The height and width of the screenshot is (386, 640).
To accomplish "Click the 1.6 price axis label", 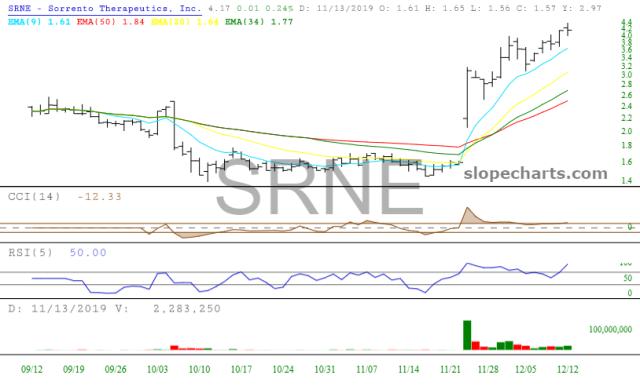I will coord(627,162).
